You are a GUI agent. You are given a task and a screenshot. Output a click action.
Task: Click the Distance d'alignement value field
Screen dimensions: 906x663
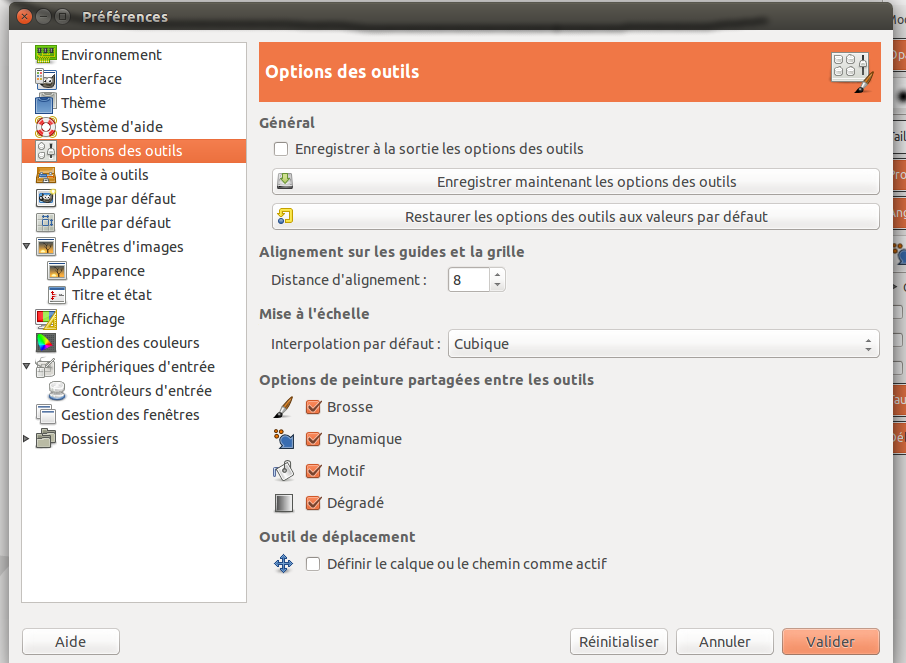[x=469, y=280]
